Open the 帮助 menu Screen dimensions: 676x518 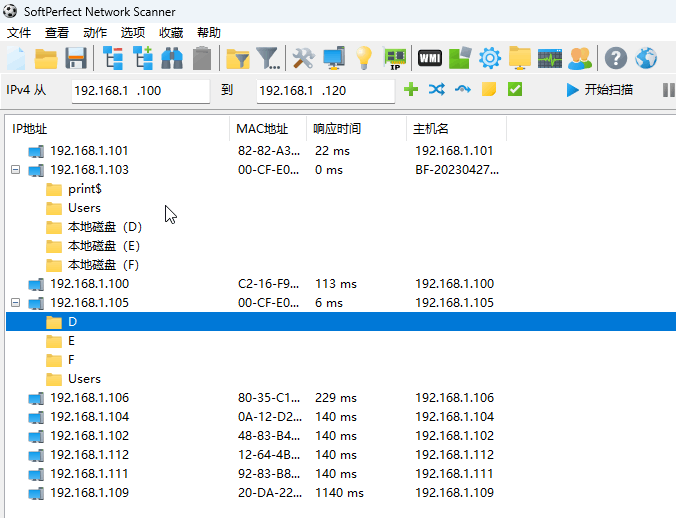[x=209, y=33]
